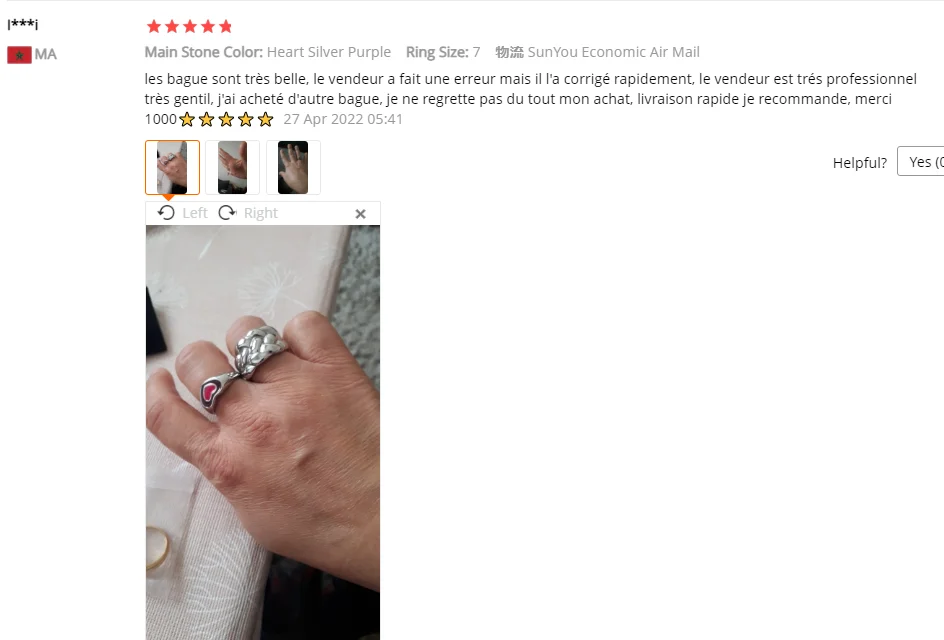Click the rotate right arrow icon
This screenshot has height=640, width=944.
tap(227, 213)
